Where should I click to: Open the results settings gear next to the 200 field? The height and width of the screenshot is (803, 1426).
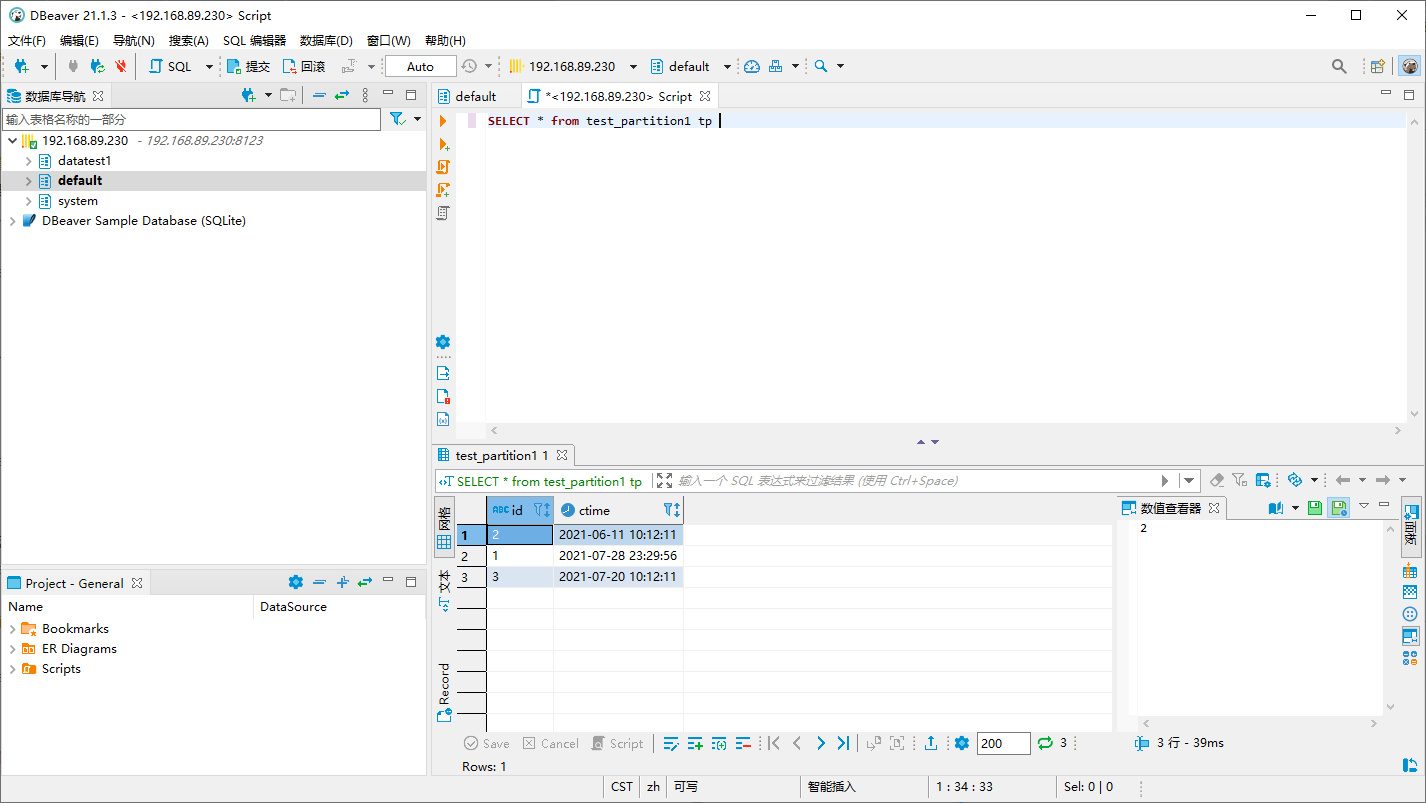(962, 743)
